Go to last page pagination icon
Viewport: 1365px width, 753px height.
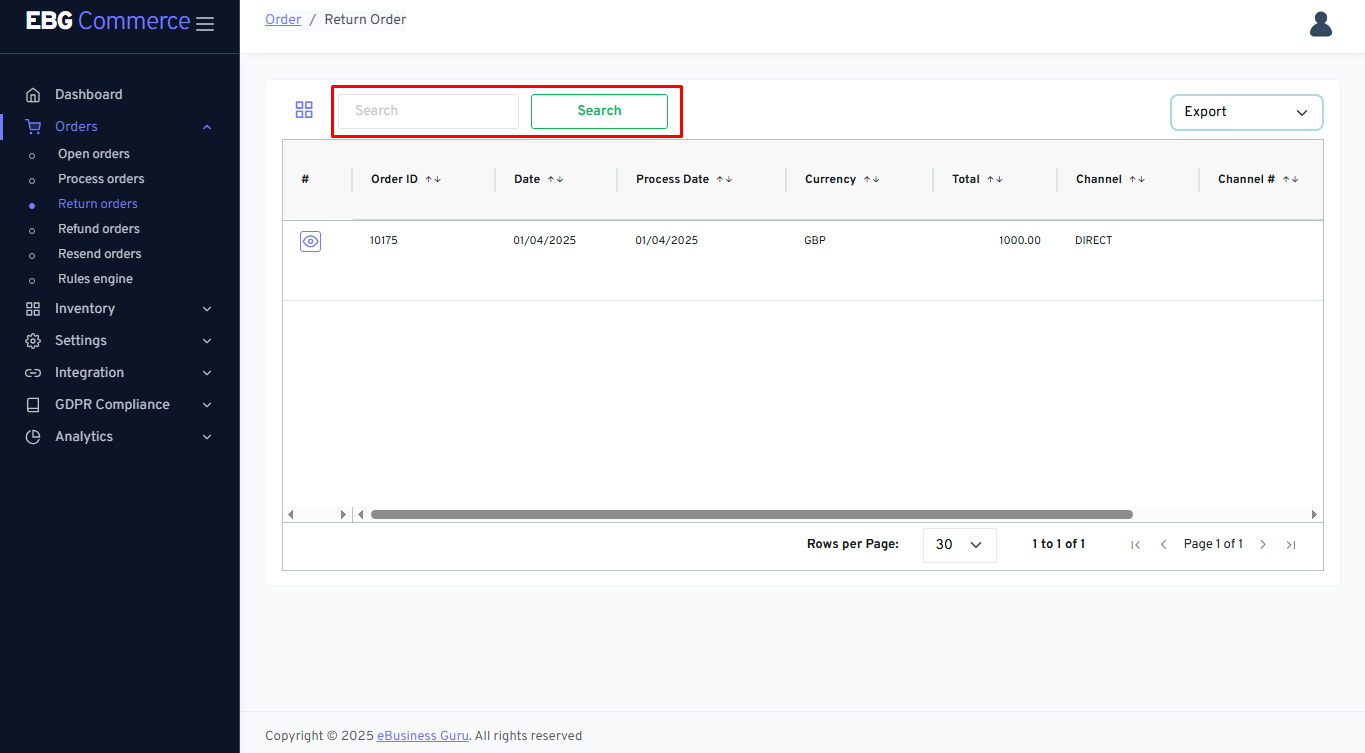1291,545
